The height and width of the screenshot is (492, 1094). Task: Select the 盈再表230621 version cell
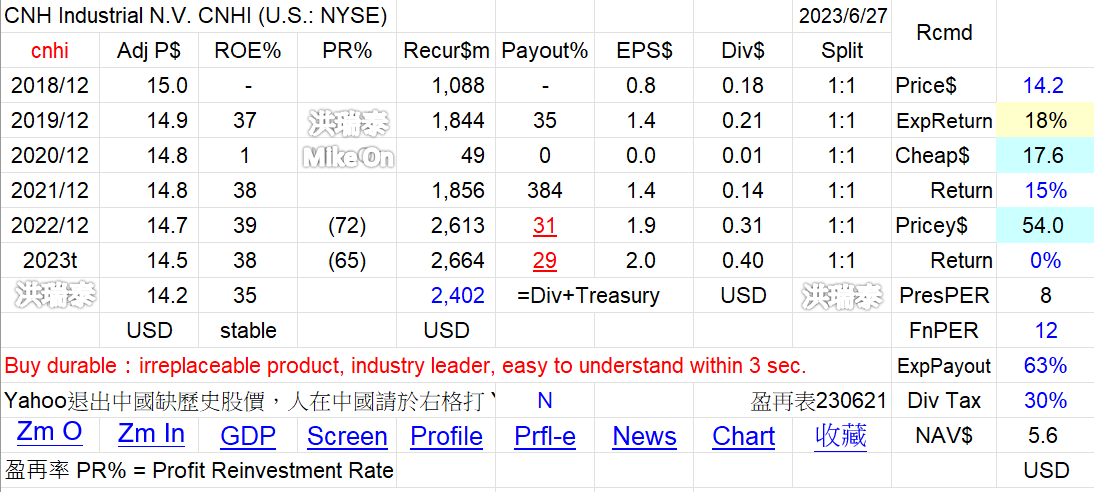click(x=818, y=400)
